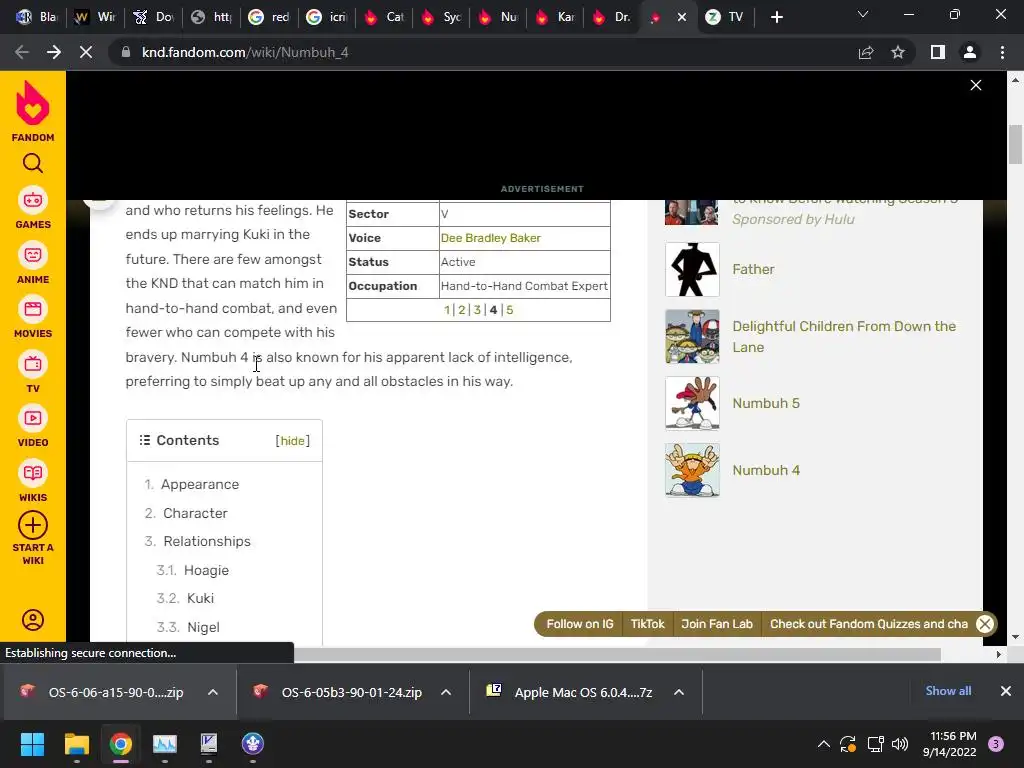This screenshot has width=1024, height=768.
Task: Open clock and date in taskbar
Action: (x=950, y=744)
